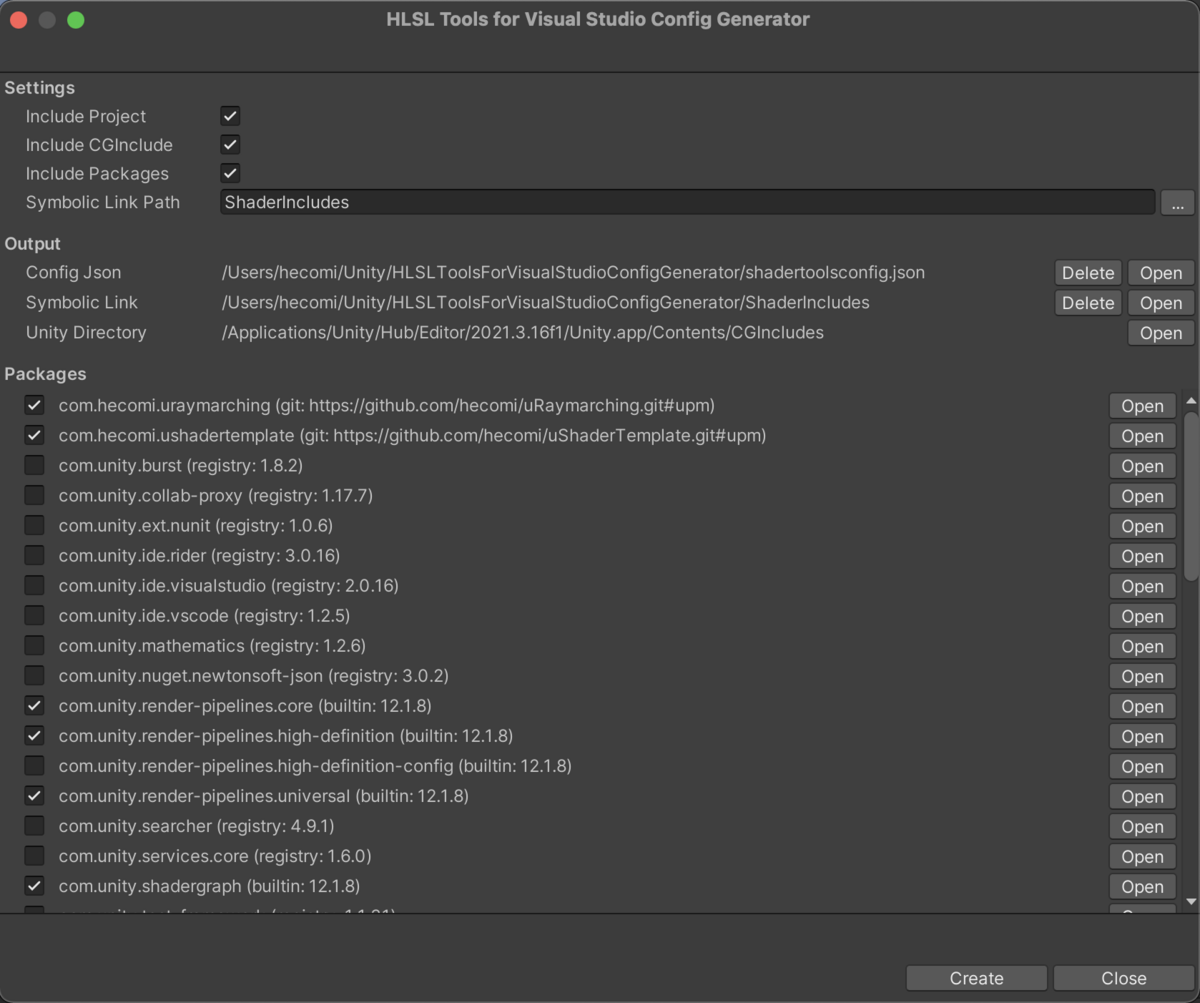1200x1003 pixels.
Task: Uncheck com.unity.render-pipelines.universal package
Action: pos(35,795)
